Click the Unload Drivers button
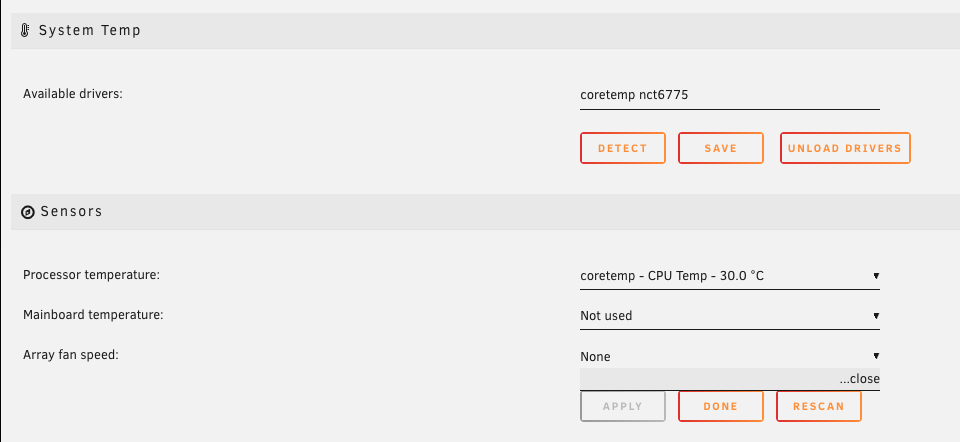The image size is (960, 442). (845, 148)
